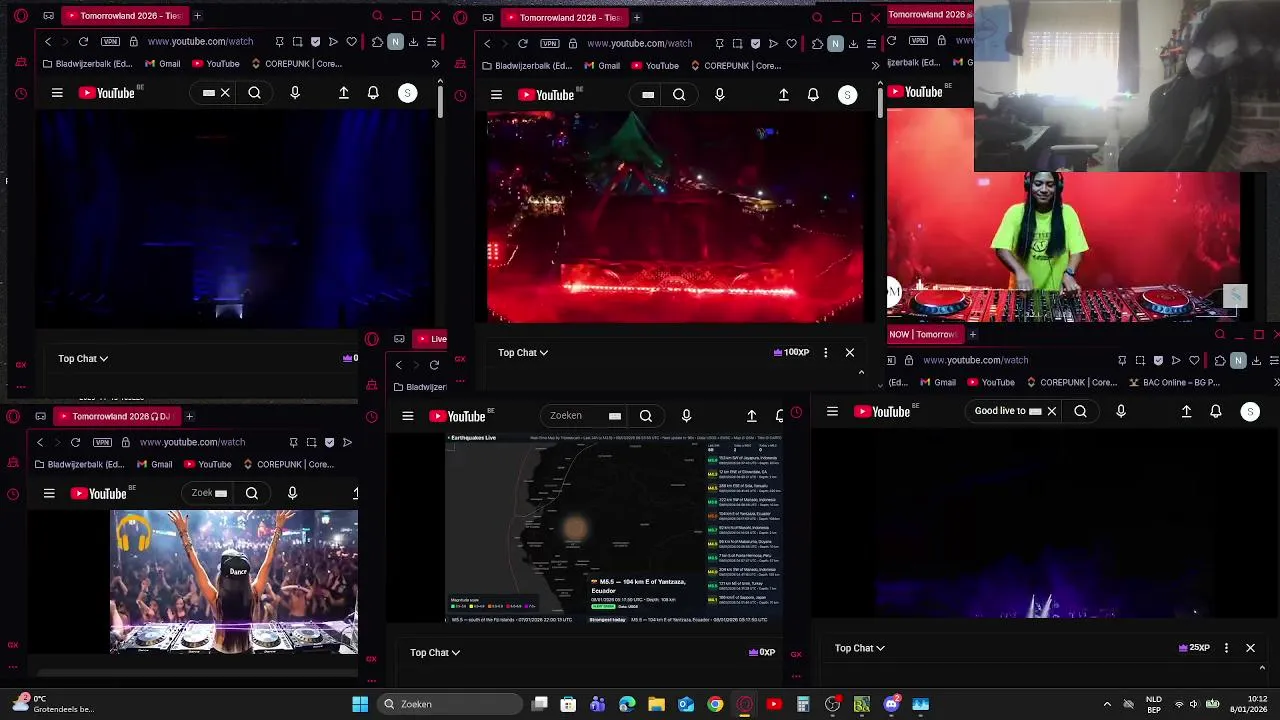Click Opera GX logo of top-left window
This screenshot has height=720, width=1280.
tap(21, 16)
